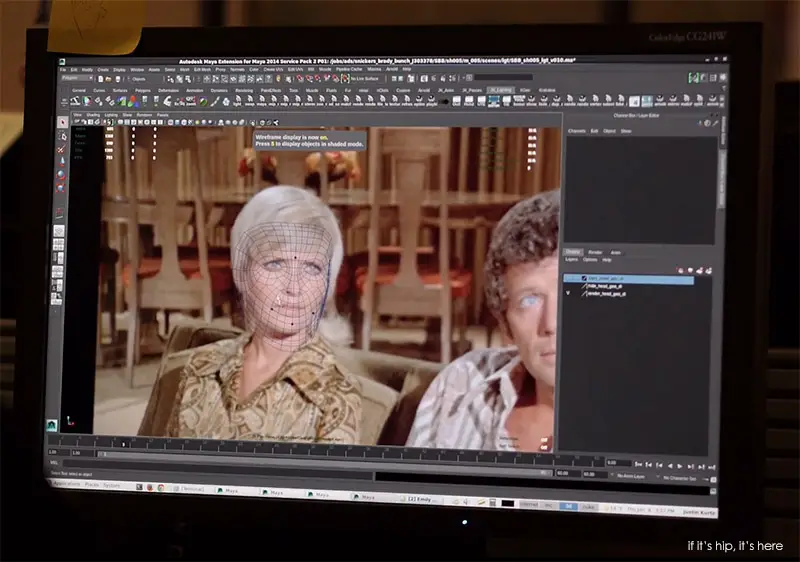The height and width of the screenshot is (562, 800).
Task: Click the Paint selection tool in toolbox
Action: point(61,148)
